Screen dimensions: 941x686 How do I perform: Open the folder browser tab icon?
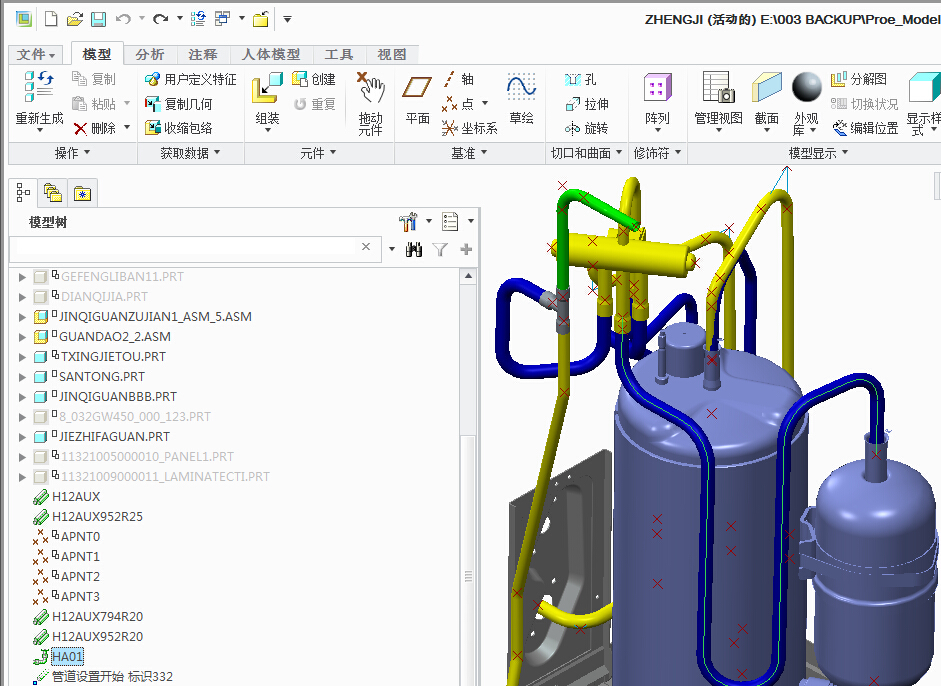click(52, 193)
